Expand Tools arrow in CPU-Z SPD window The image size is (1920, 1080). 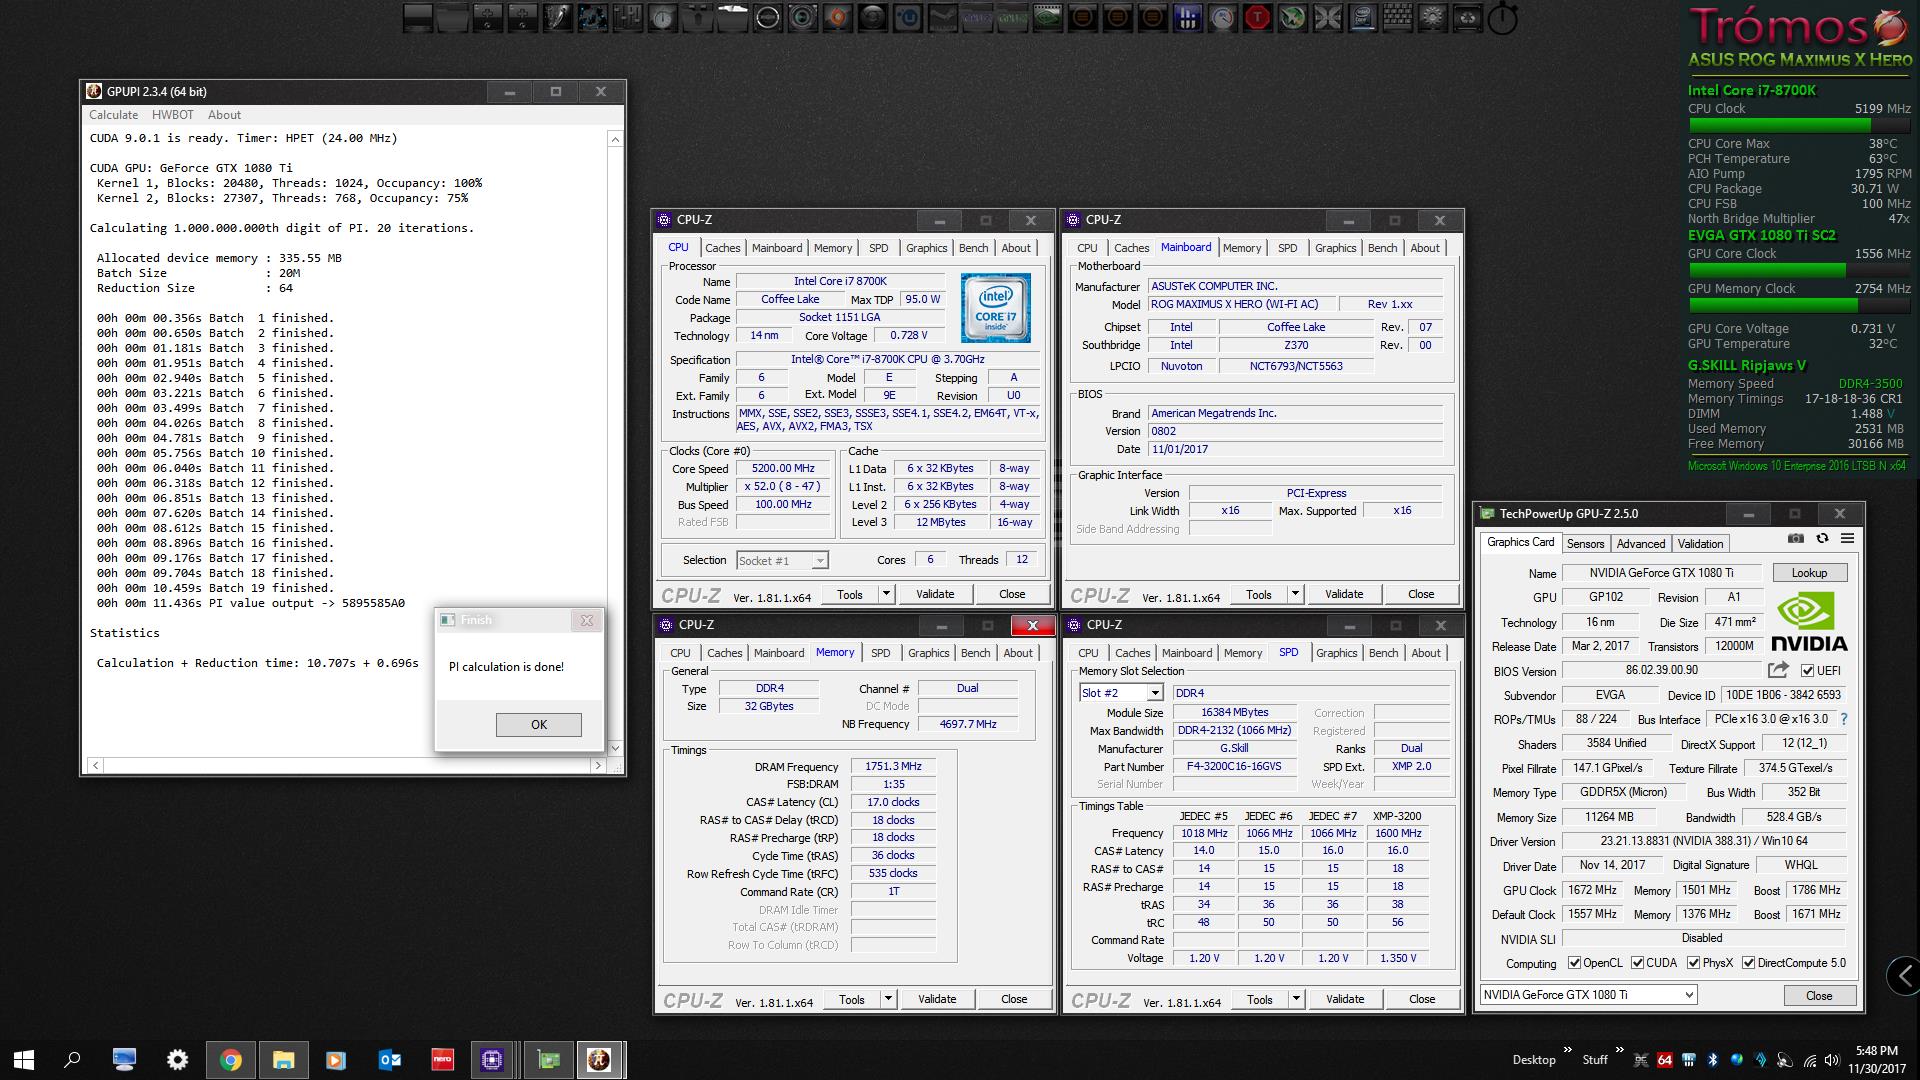(x=1296, y=999)
